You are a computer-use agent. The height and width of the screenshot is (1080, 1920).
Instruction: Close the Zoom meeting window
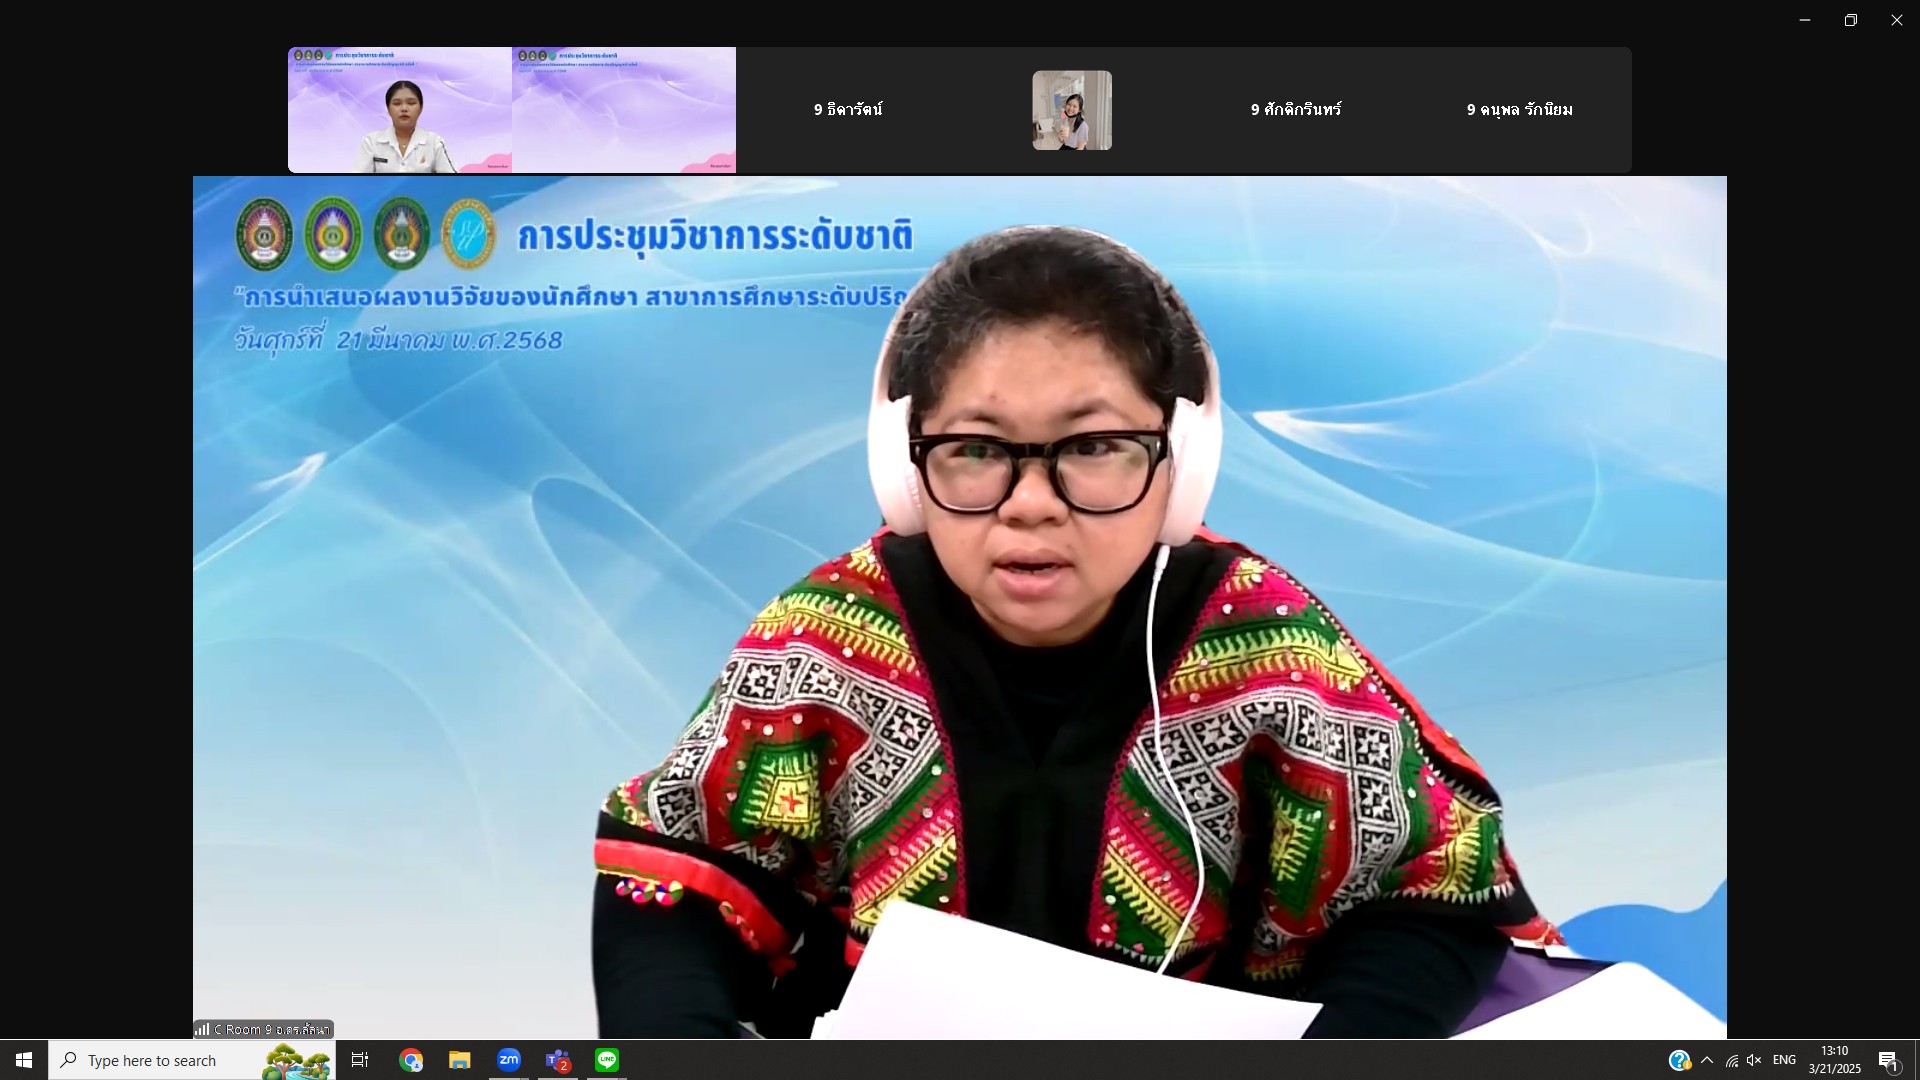click(1897, 20)
